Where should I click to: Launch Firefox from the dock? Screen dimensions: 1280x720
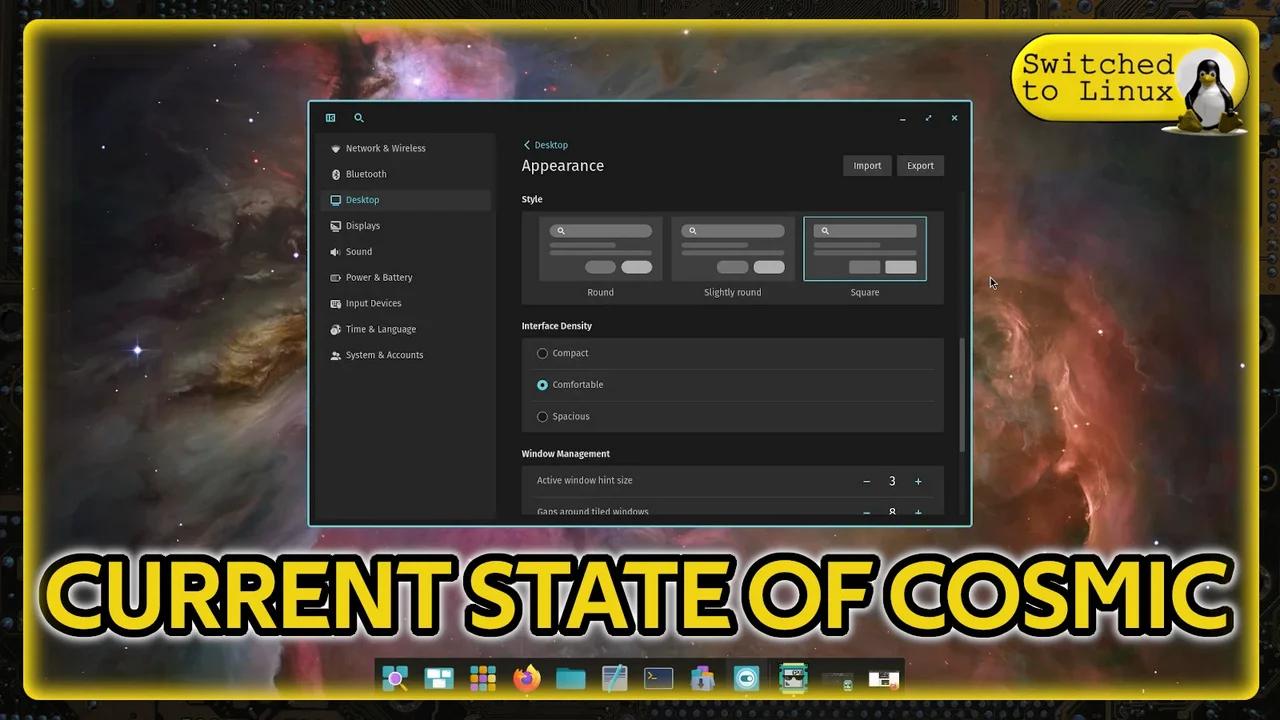[526, 678]
